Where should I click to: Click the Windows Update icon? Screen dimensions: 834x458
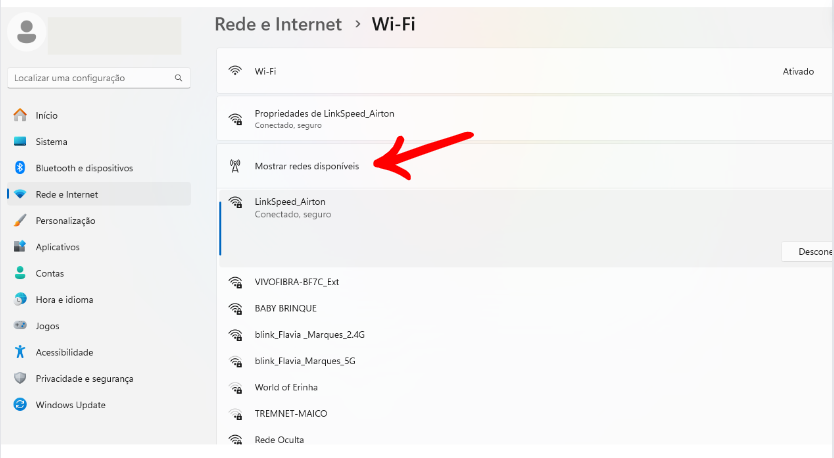click(20, 405)
